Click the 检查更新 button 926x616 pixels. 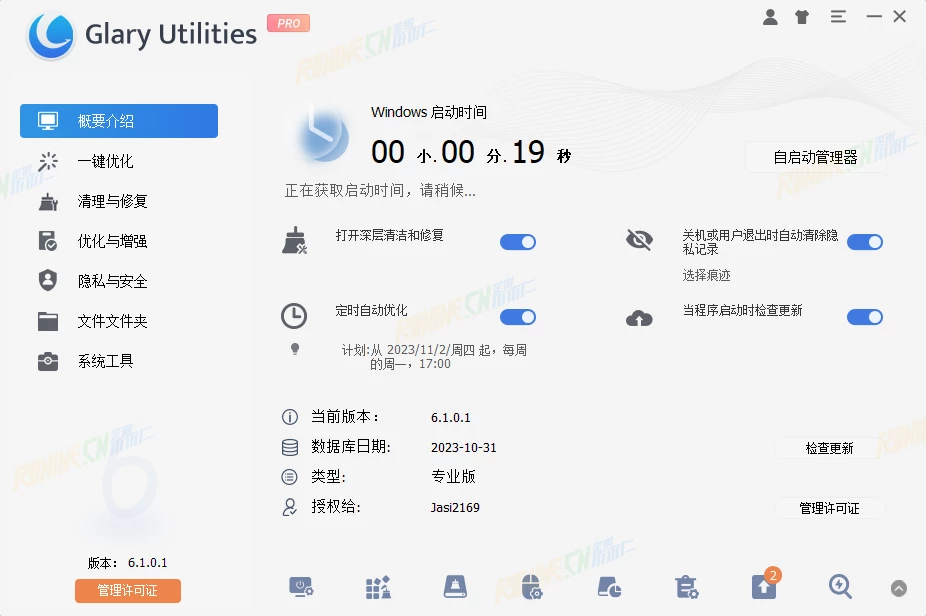829,448
